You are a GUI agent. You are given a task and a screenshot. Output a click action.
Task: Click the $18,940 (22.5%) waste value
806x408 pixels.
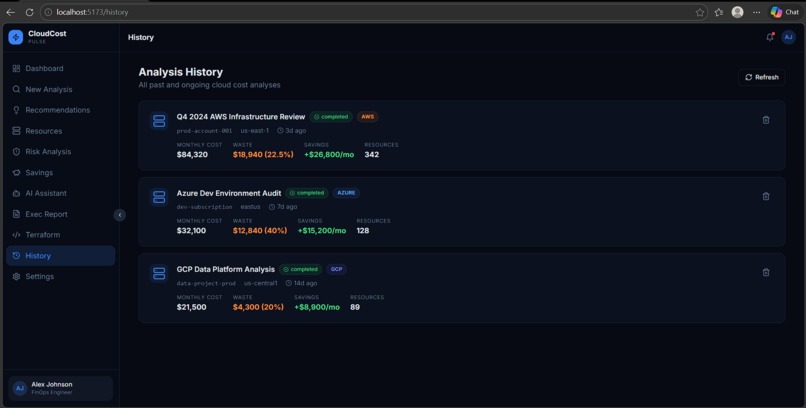coord(263,155)
